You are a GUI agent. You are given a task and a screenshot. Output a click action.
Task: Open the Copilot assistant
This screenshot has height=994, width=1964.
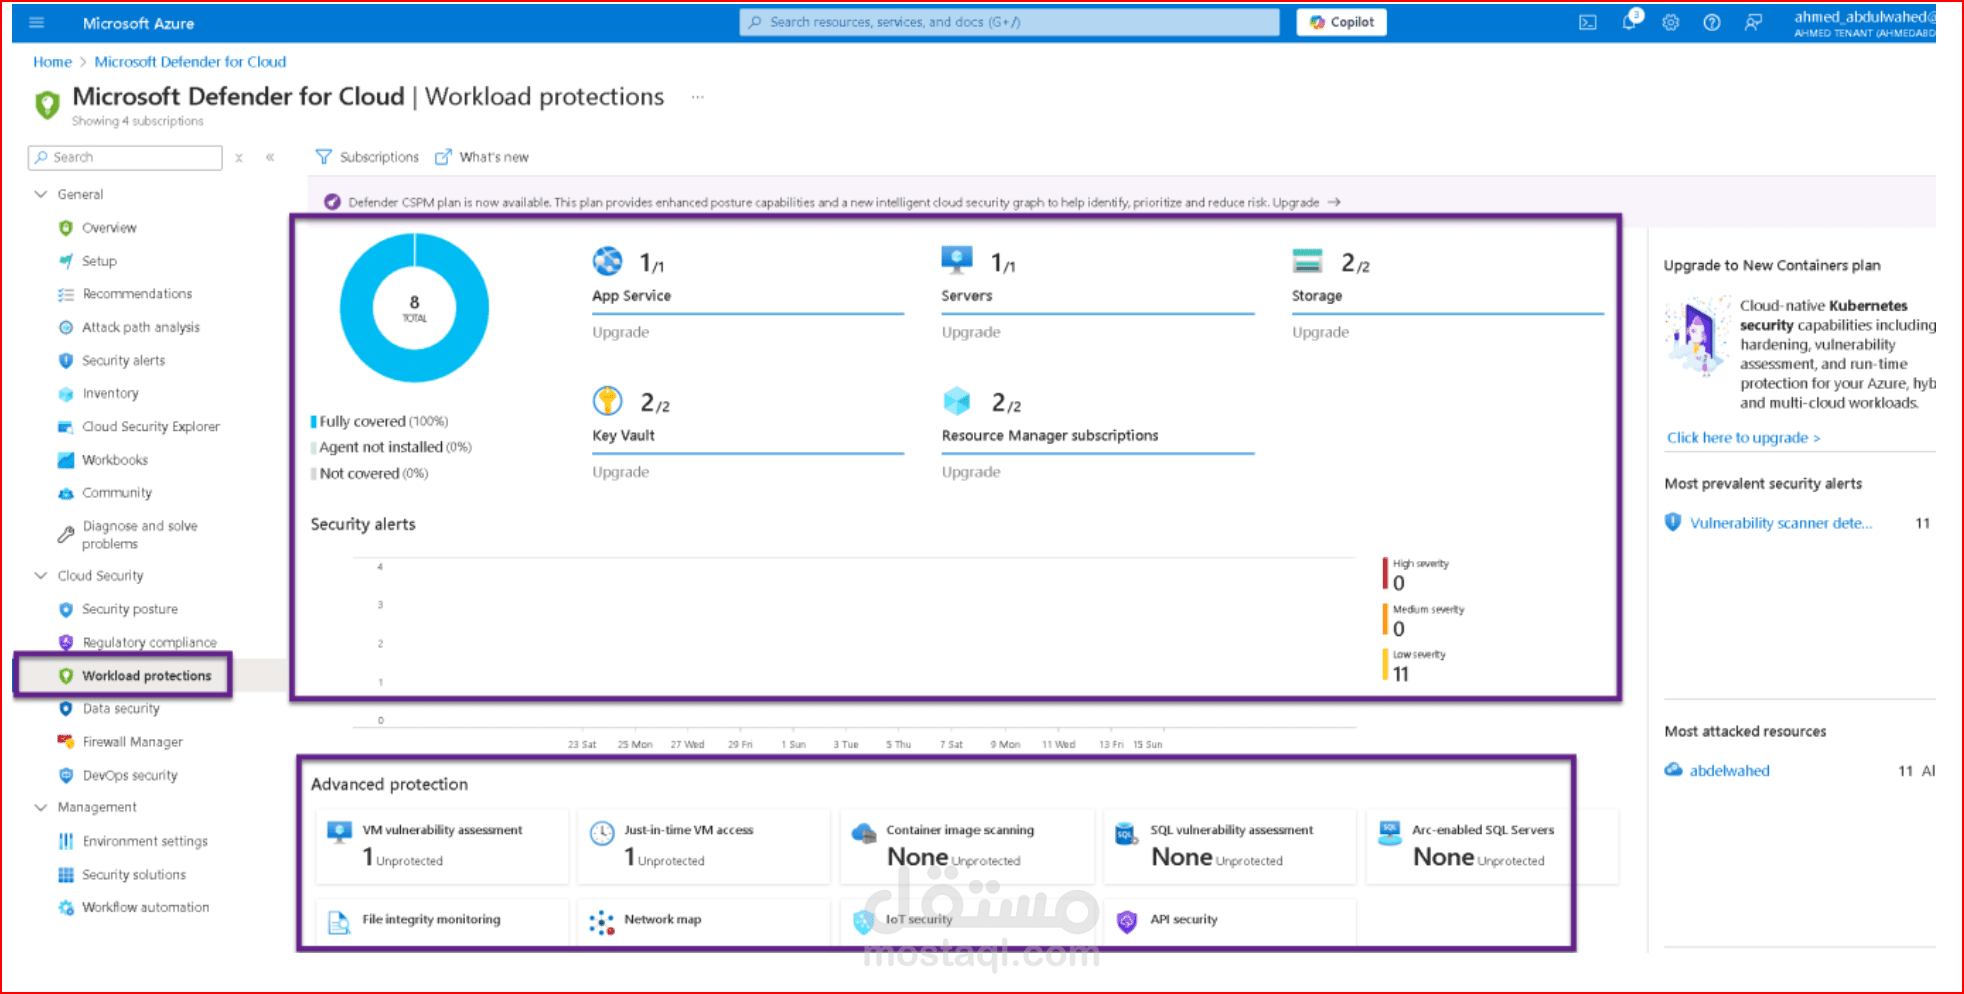[x=1341, y=21]
